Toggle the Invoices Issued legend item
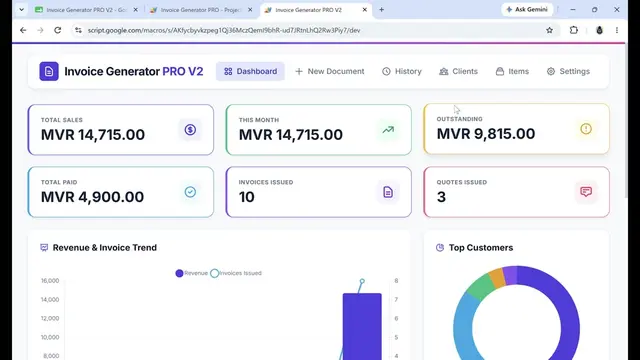Screen dimensions: 640x360 (x=236, y=273)
